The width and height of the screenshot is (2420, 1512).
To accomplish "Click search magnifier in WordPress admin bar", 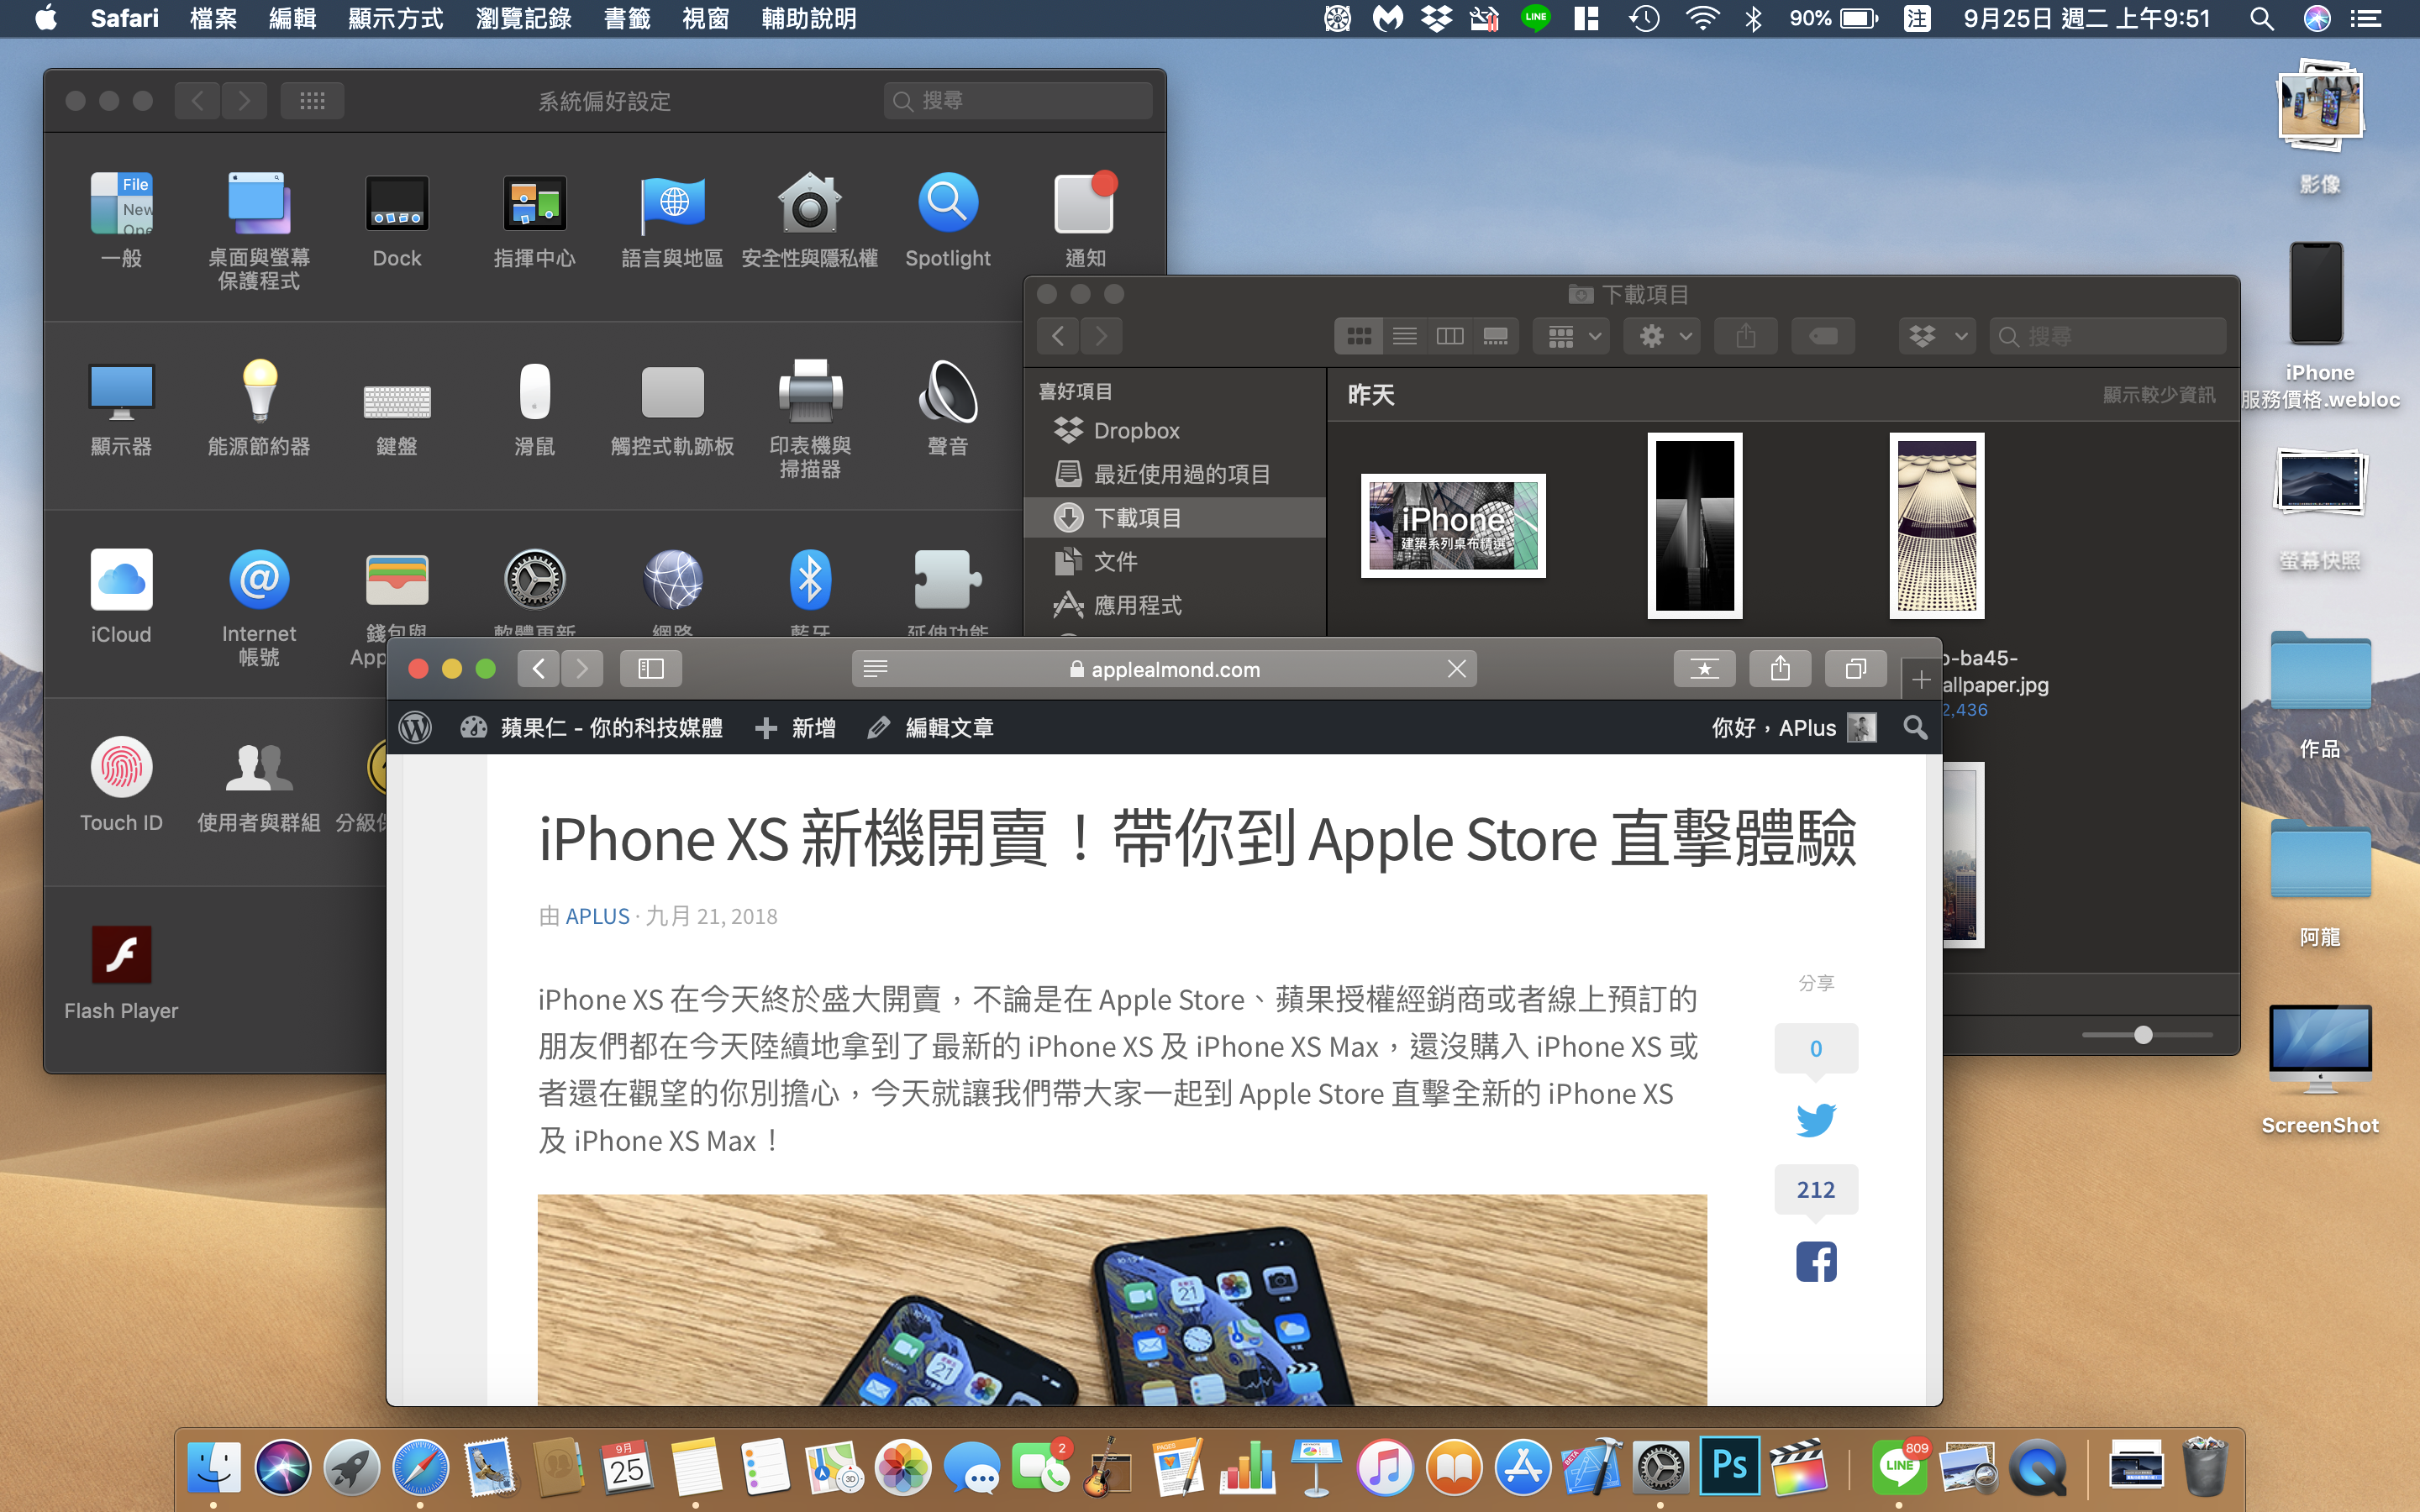I will pyautogui.click(x=1914, y=727).
